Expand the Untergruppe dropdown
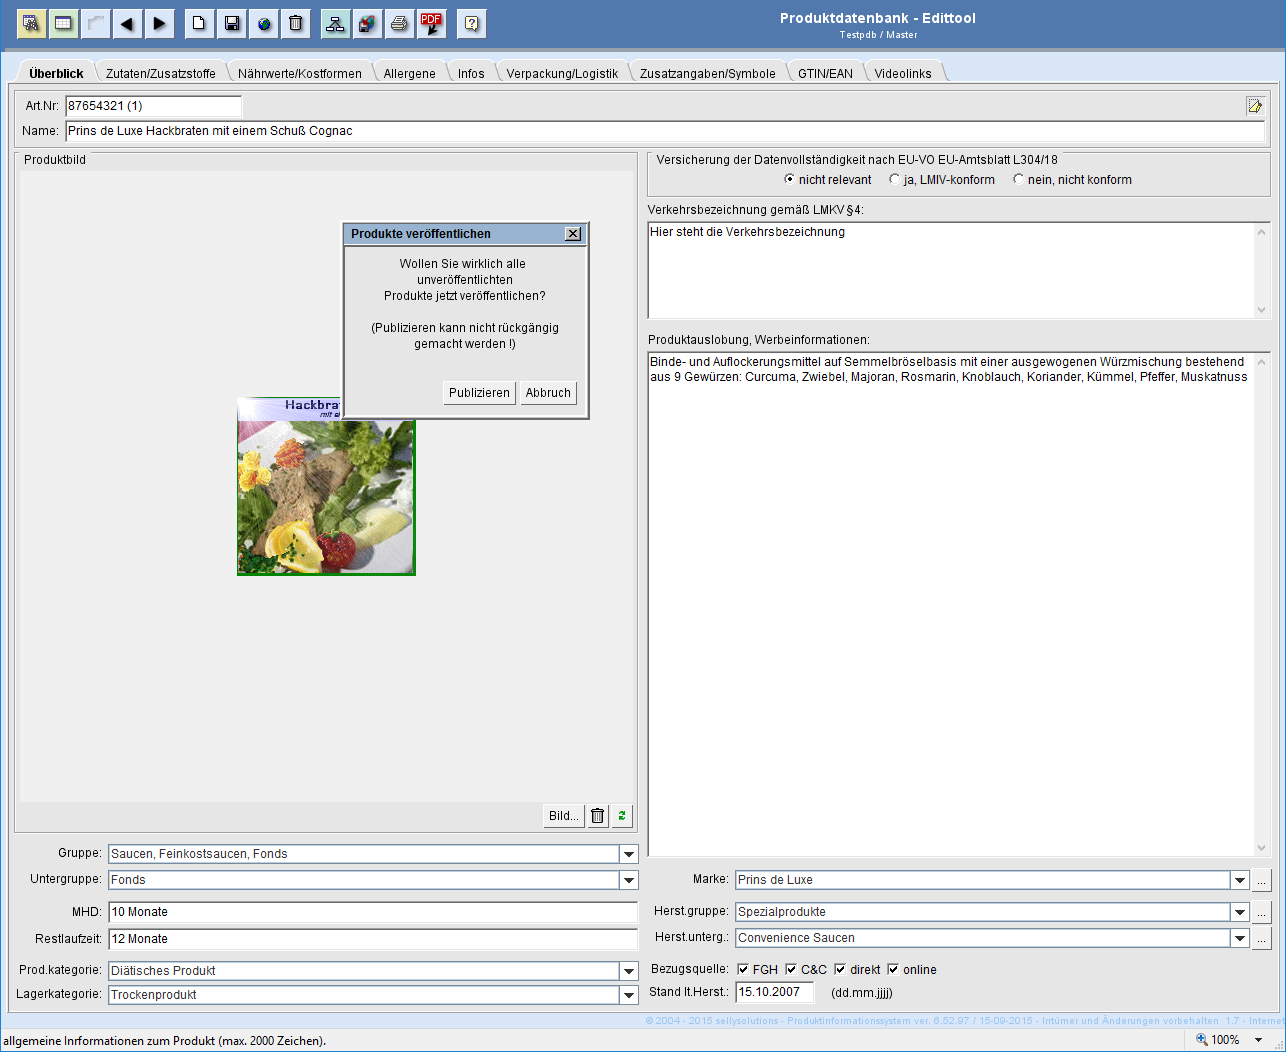 pos(629,880)
